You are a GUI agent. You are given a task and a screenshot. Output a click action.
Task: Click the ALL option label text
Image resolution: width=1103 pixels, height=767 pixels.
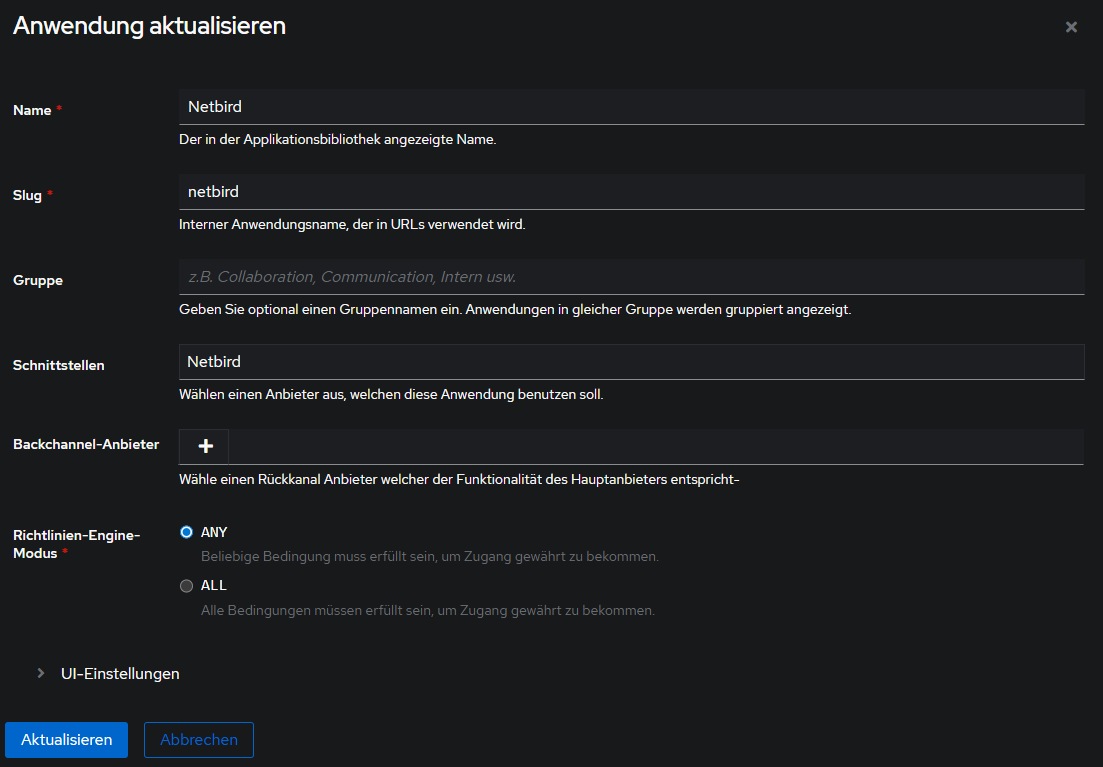(x=214, y=585)
